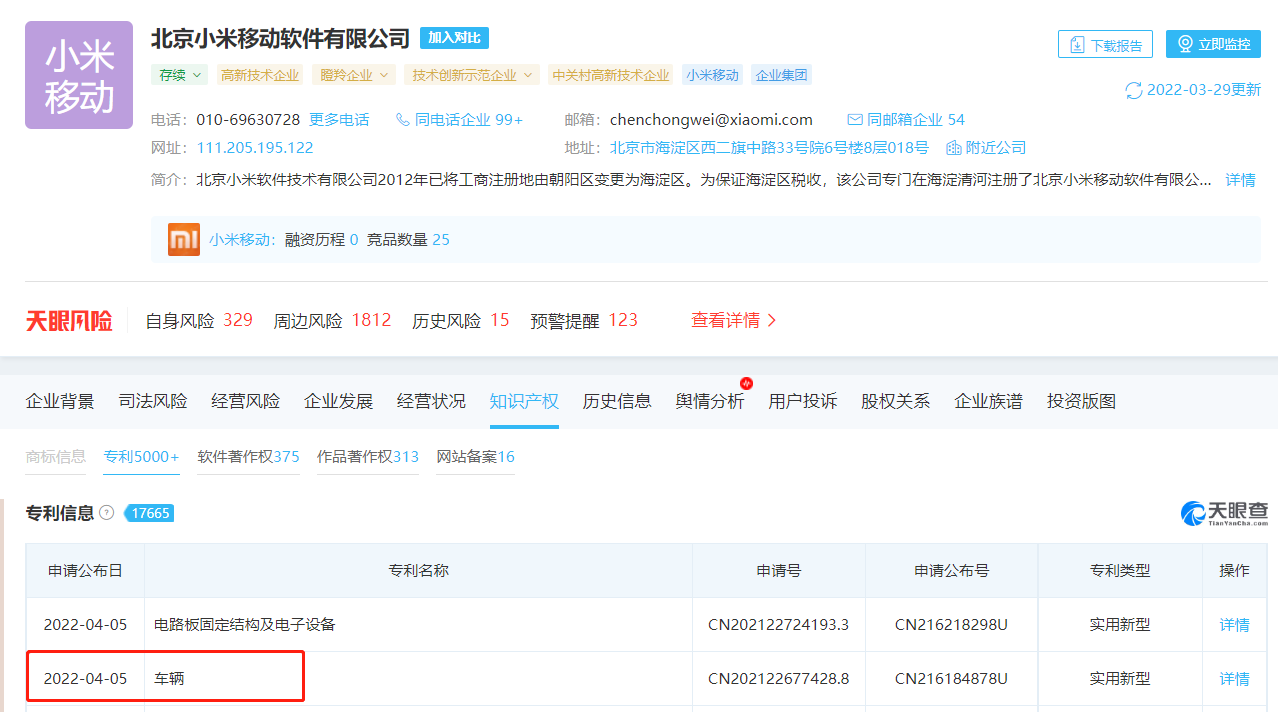Click the 查看详情 risk link
Image resolution: width=1278 pixels, height=712 pixels.
tap(734, 320)
